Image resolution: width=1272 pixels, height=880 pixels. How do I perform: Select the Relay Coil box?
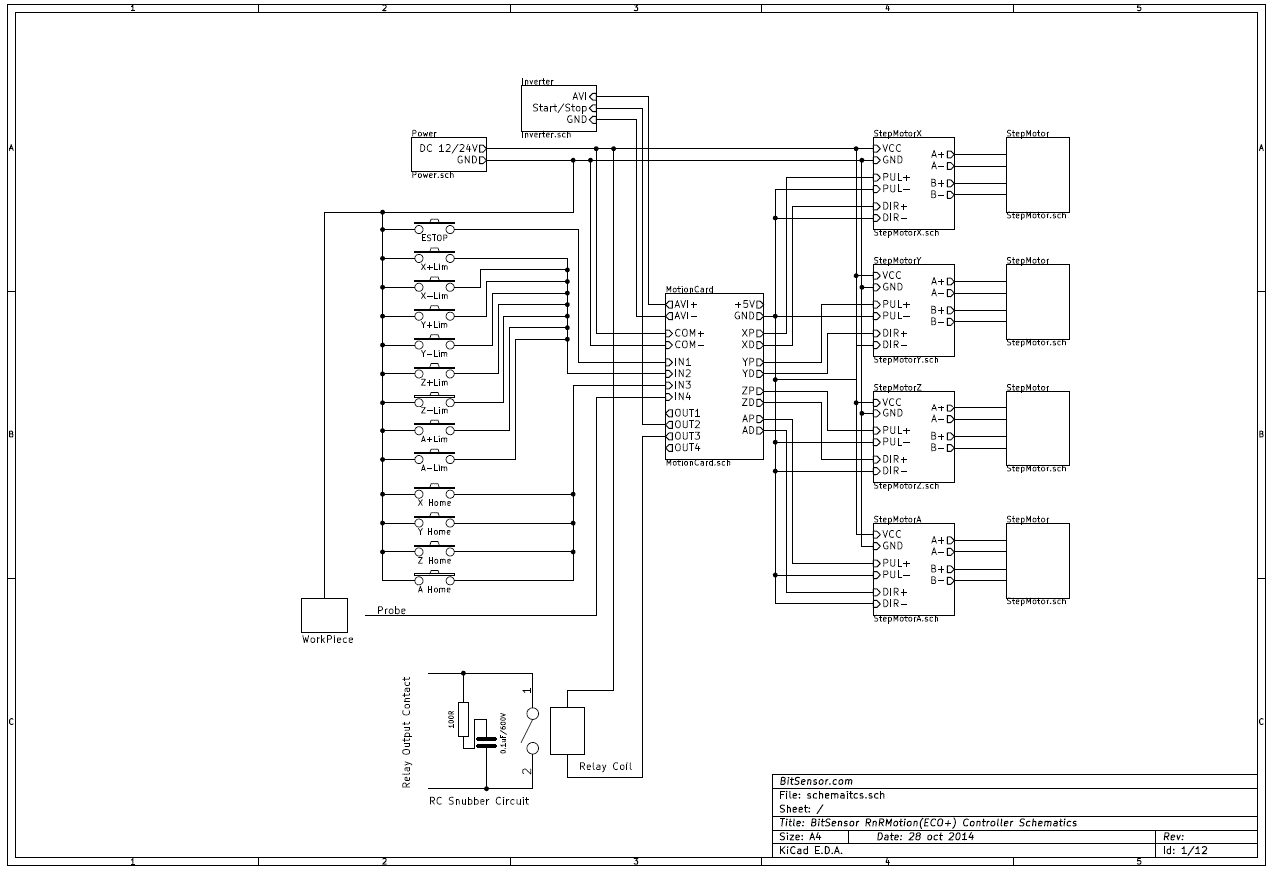pos(567,731)
